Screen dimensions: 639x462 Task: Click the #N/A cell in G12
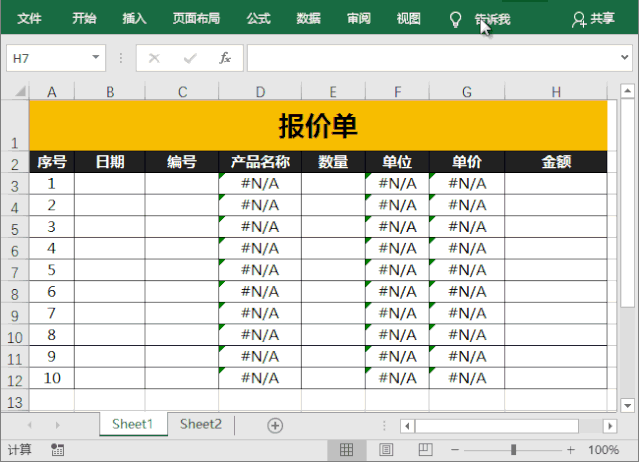pos(467,378)
